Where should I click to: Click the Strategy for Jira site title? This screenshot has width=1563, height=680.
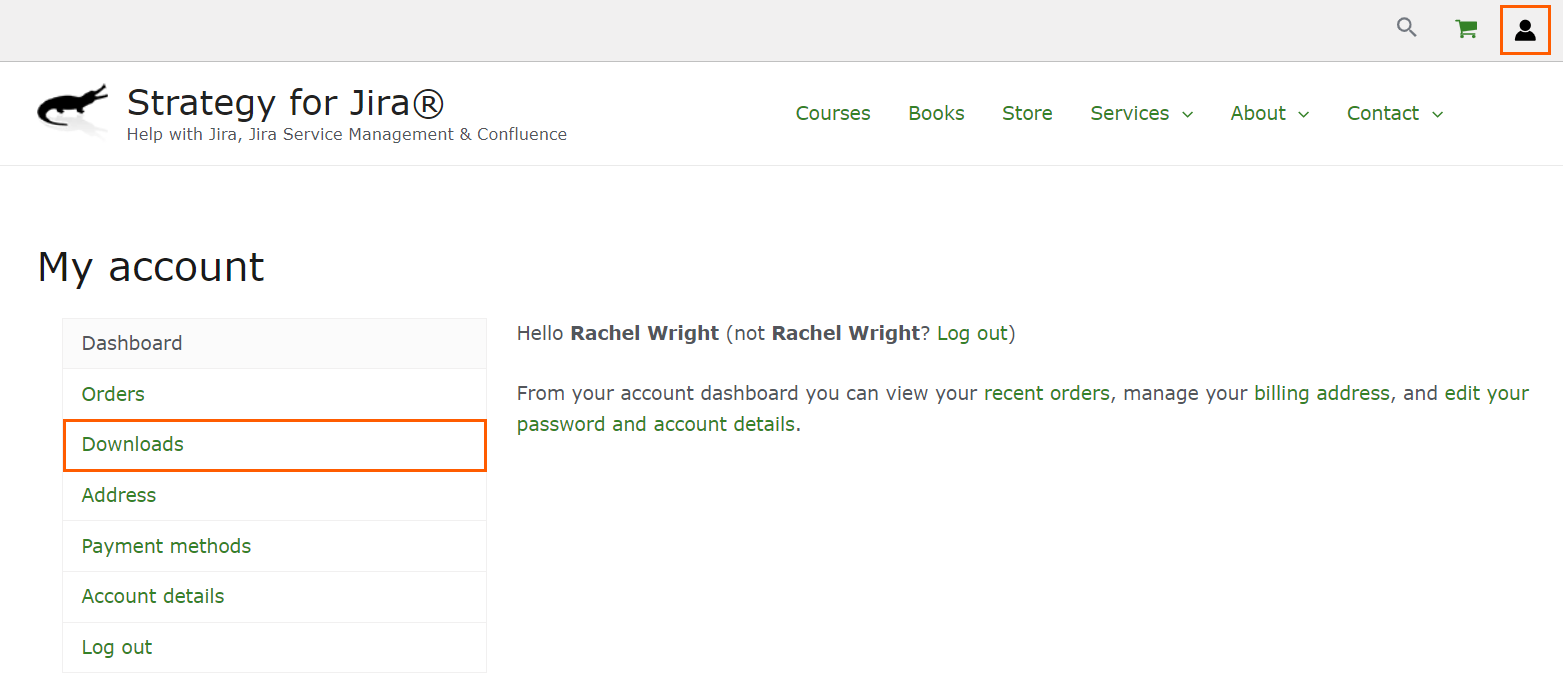[x=285, y=103]
